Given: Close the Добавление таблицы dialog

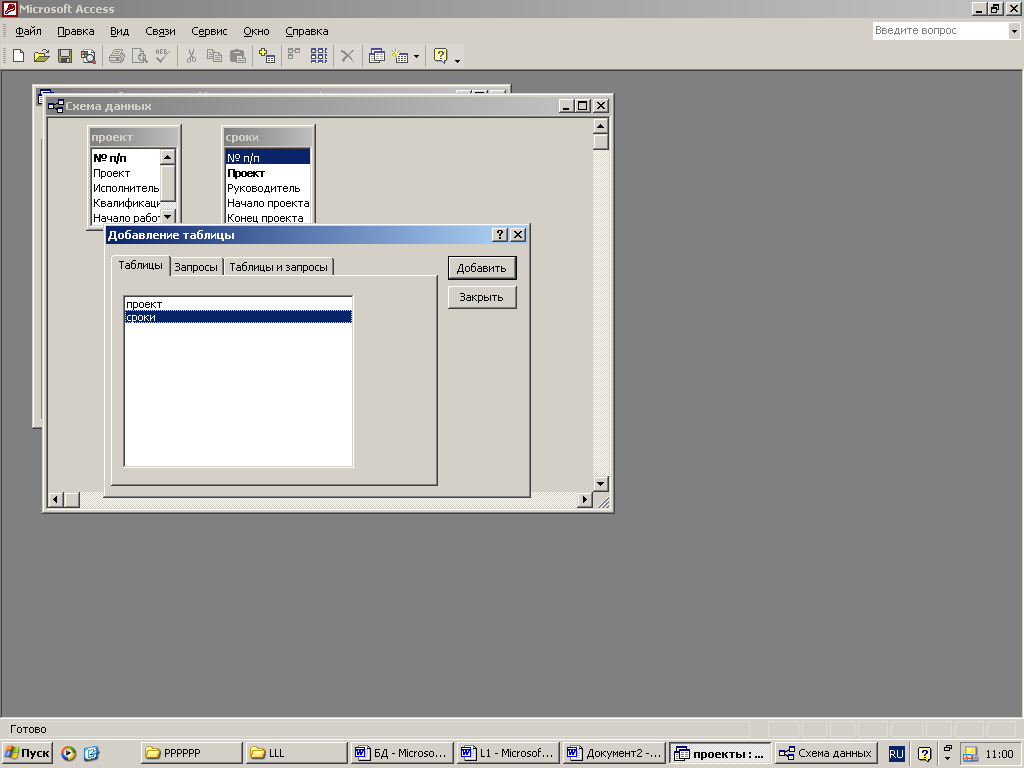Looking at the screenshot, I should [x=518, y=234].
